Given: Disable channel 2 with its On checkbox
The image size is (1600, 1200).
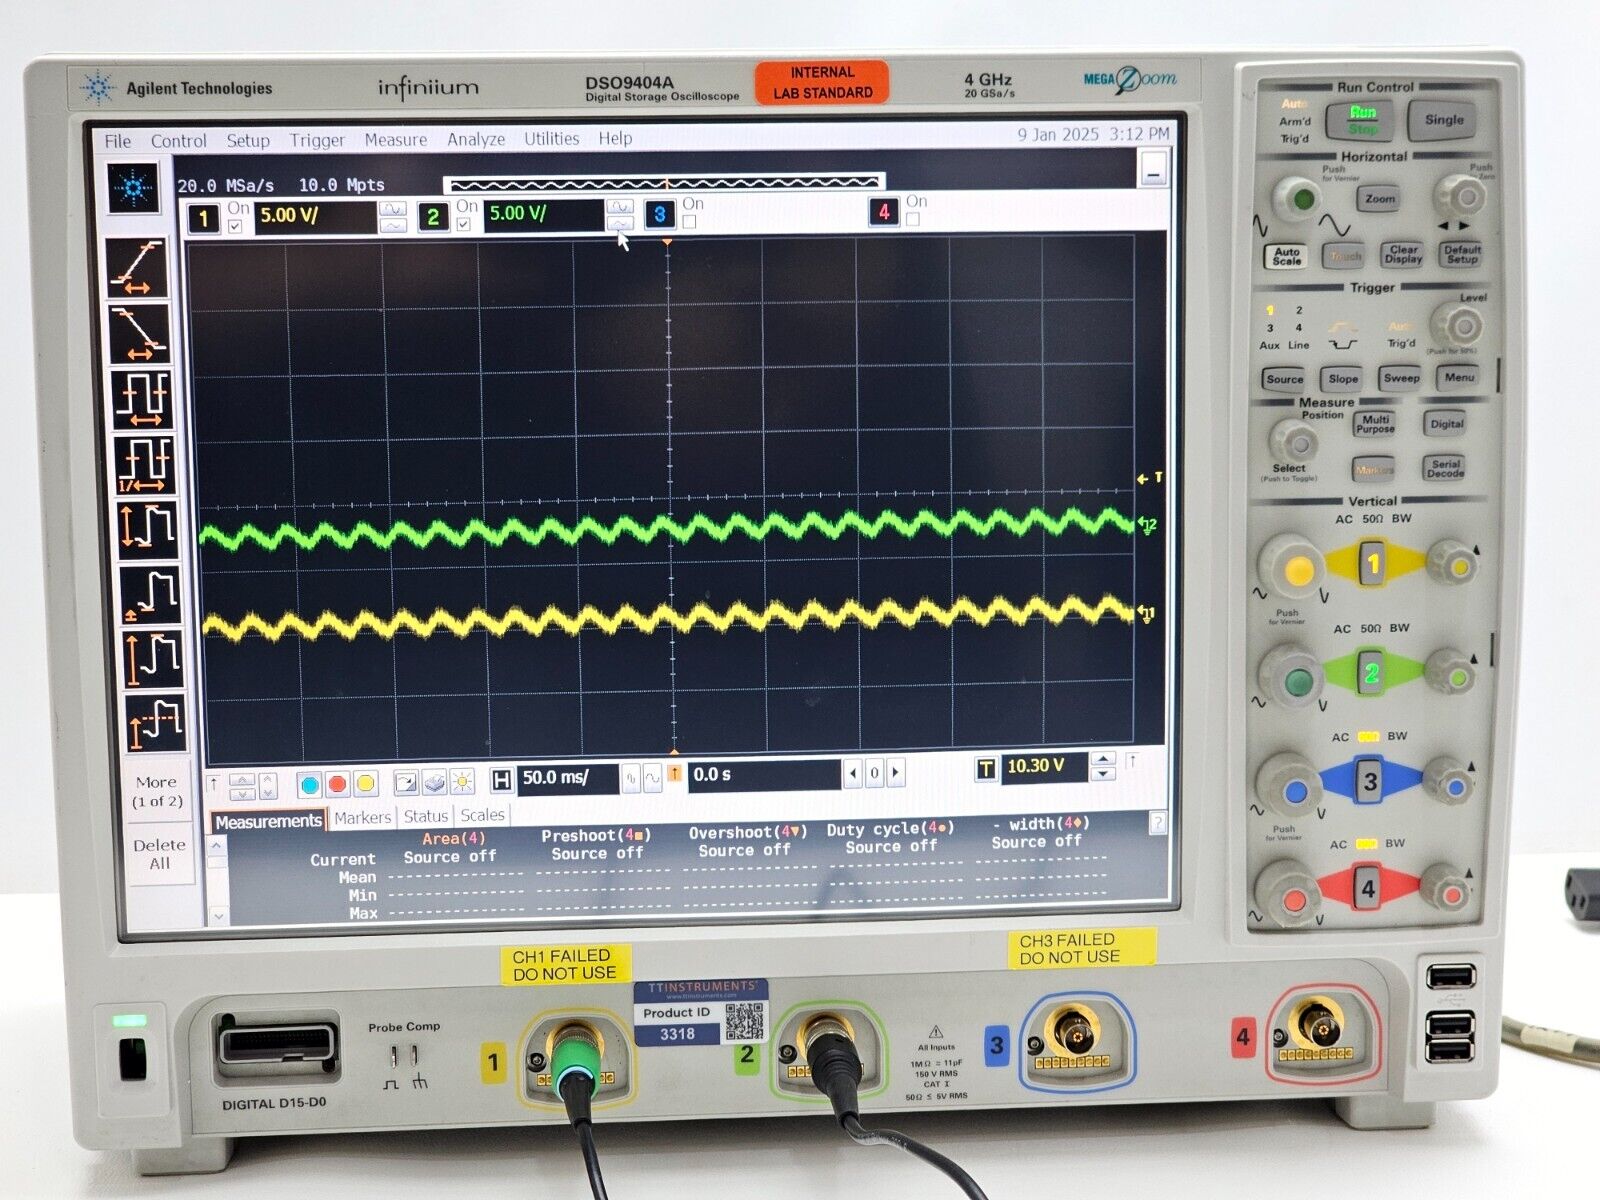Looking at the screenshot, I should [464, 223].
